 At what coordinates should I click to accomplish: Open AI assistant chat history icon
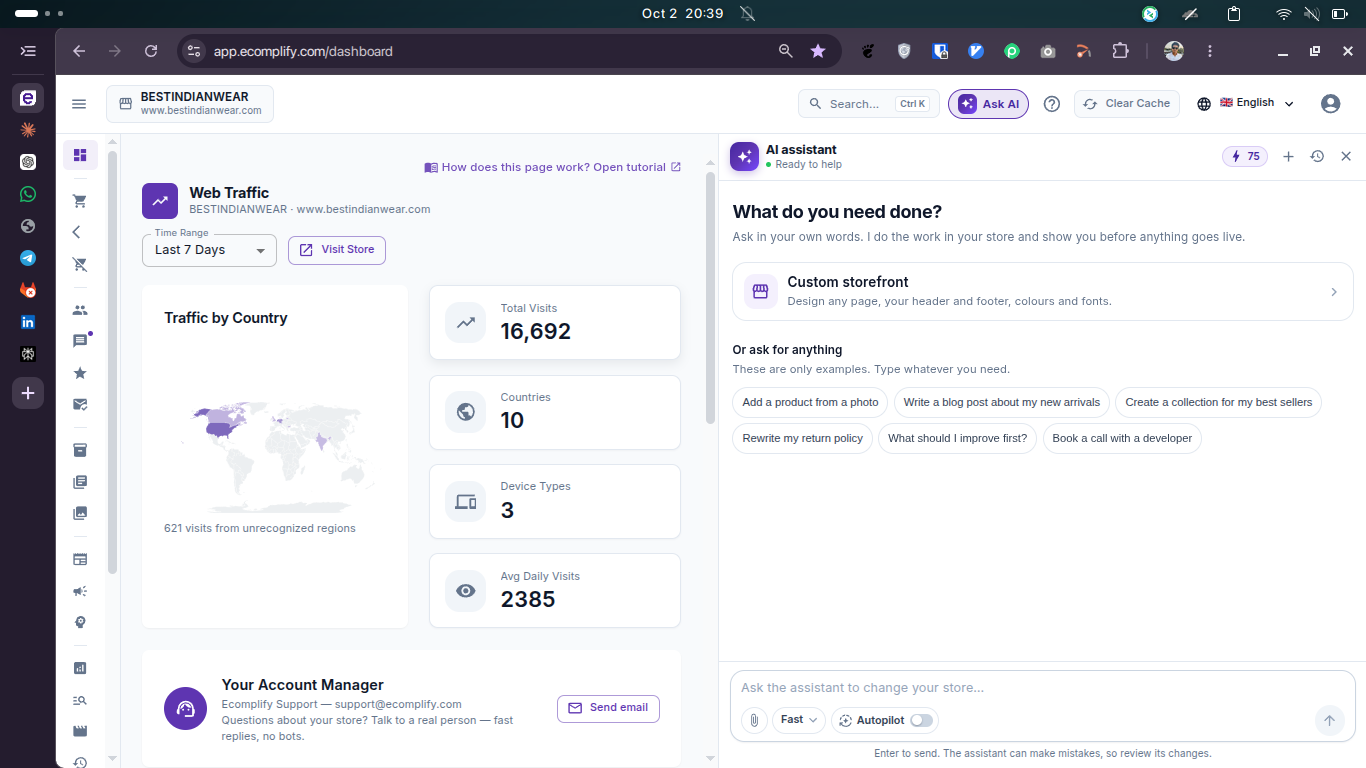[1317, 156]
